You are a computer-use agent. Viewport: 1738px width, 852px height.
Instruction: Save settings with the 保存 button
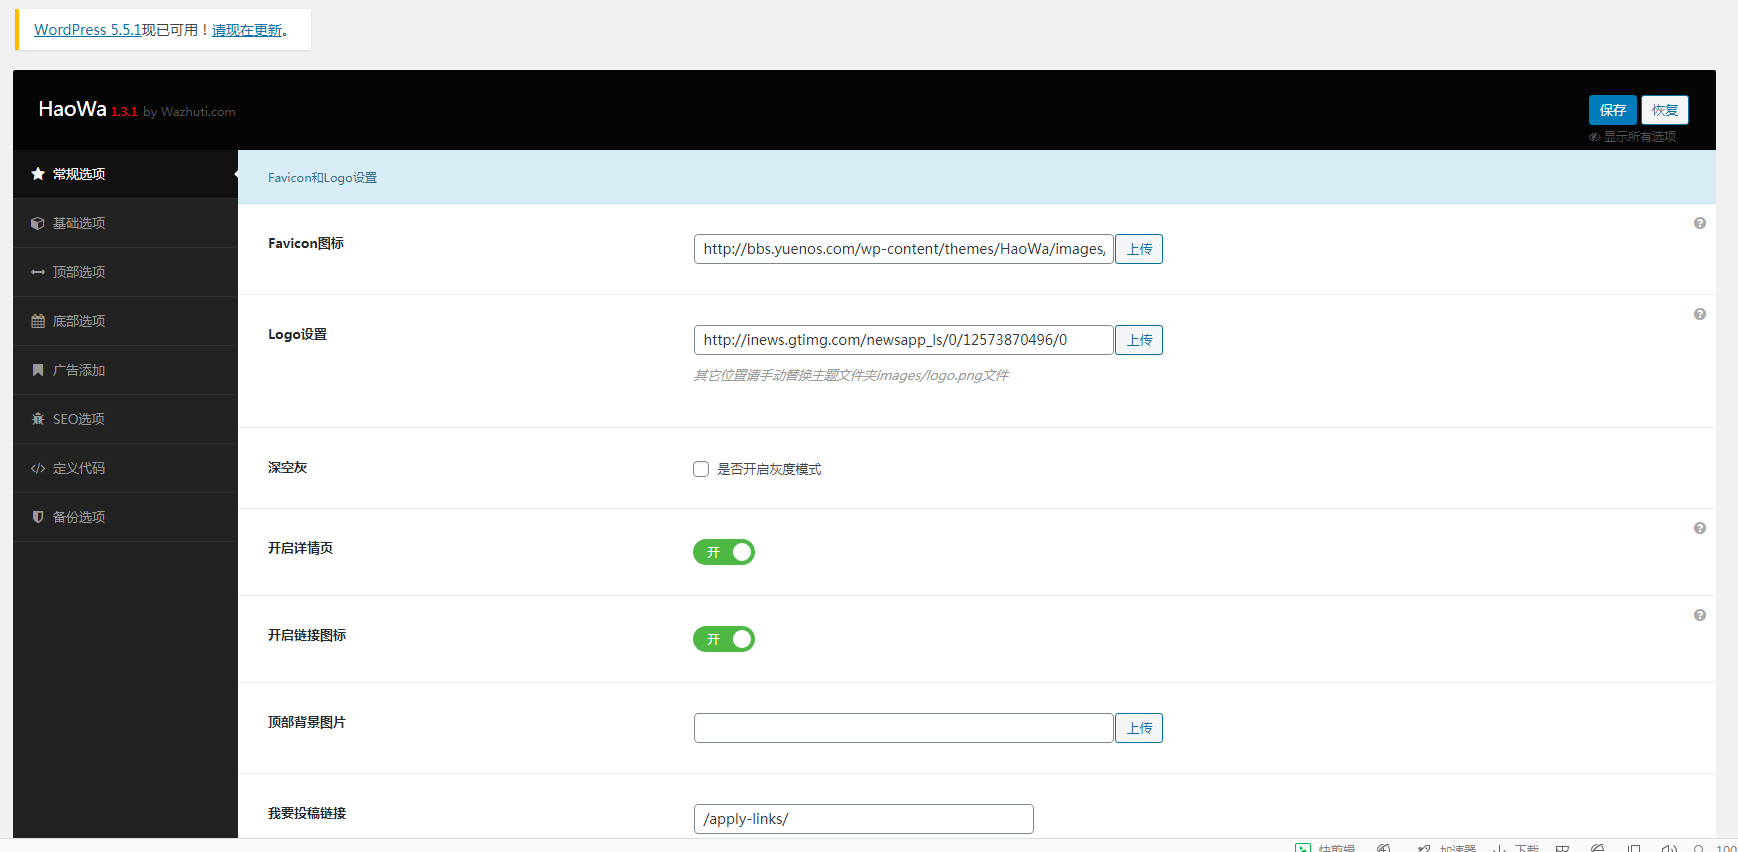click(x=1613, y=110)
